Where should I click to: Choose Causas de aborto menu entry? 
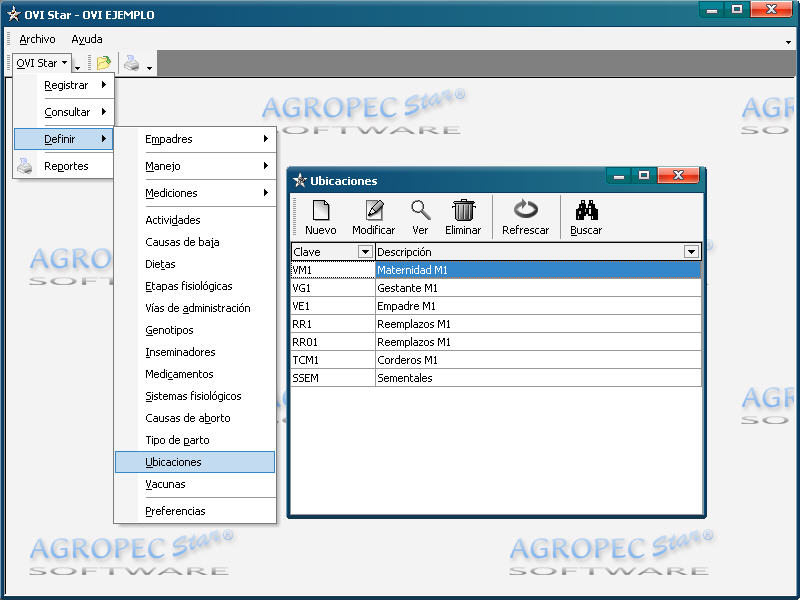click(194, 417)
